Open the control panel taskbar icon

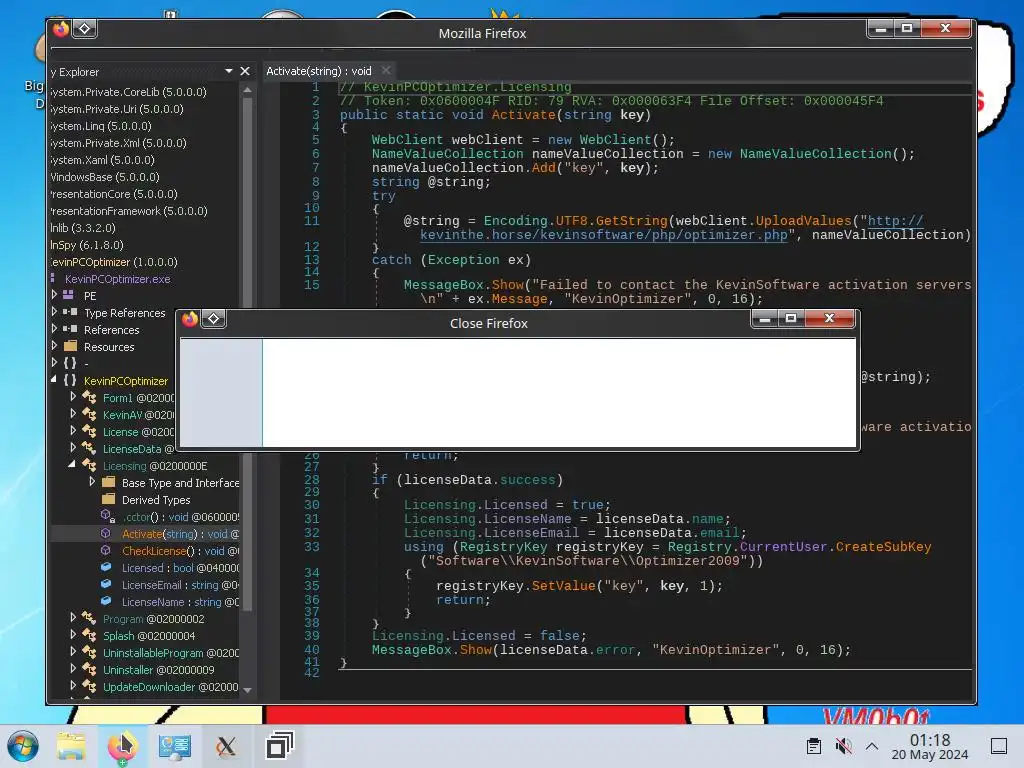point(174,746)
